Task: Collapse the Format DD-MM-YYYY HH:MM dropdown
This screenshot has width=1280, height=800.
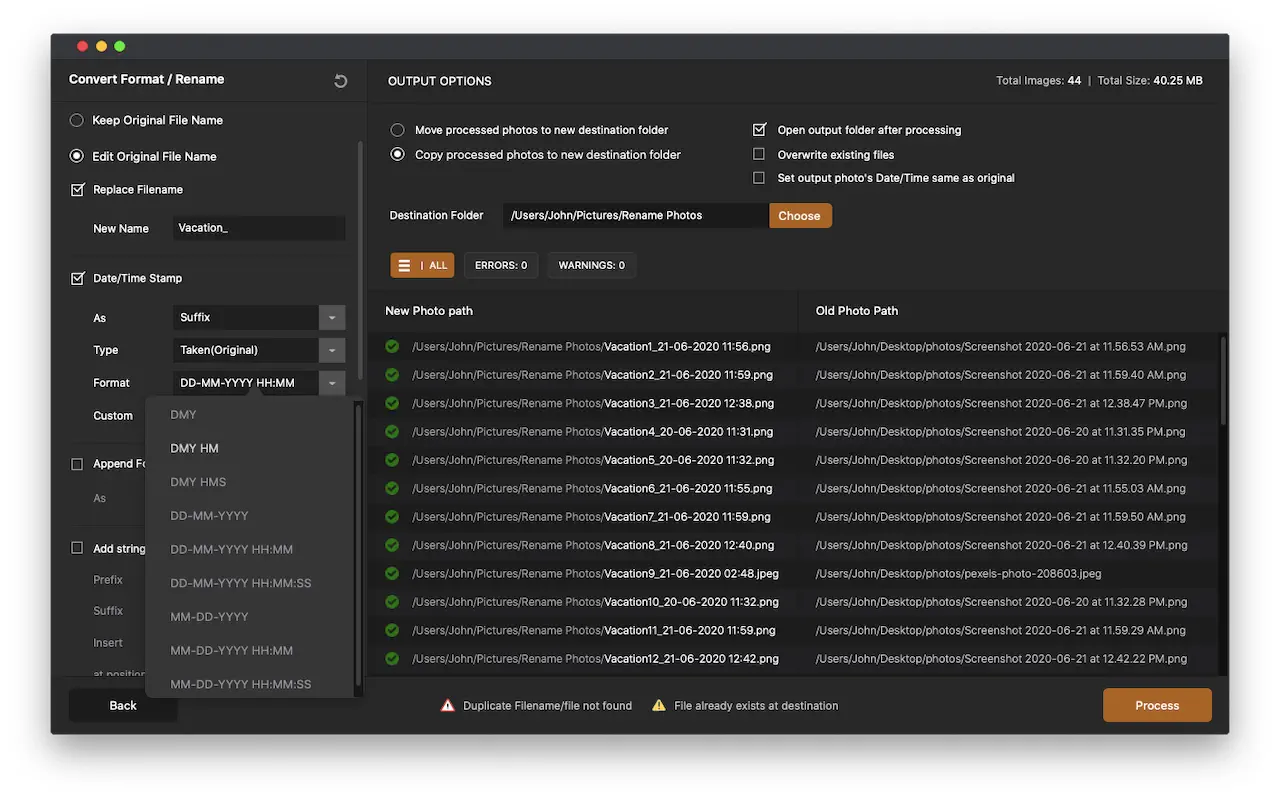Action: click(x=332, y=383)
